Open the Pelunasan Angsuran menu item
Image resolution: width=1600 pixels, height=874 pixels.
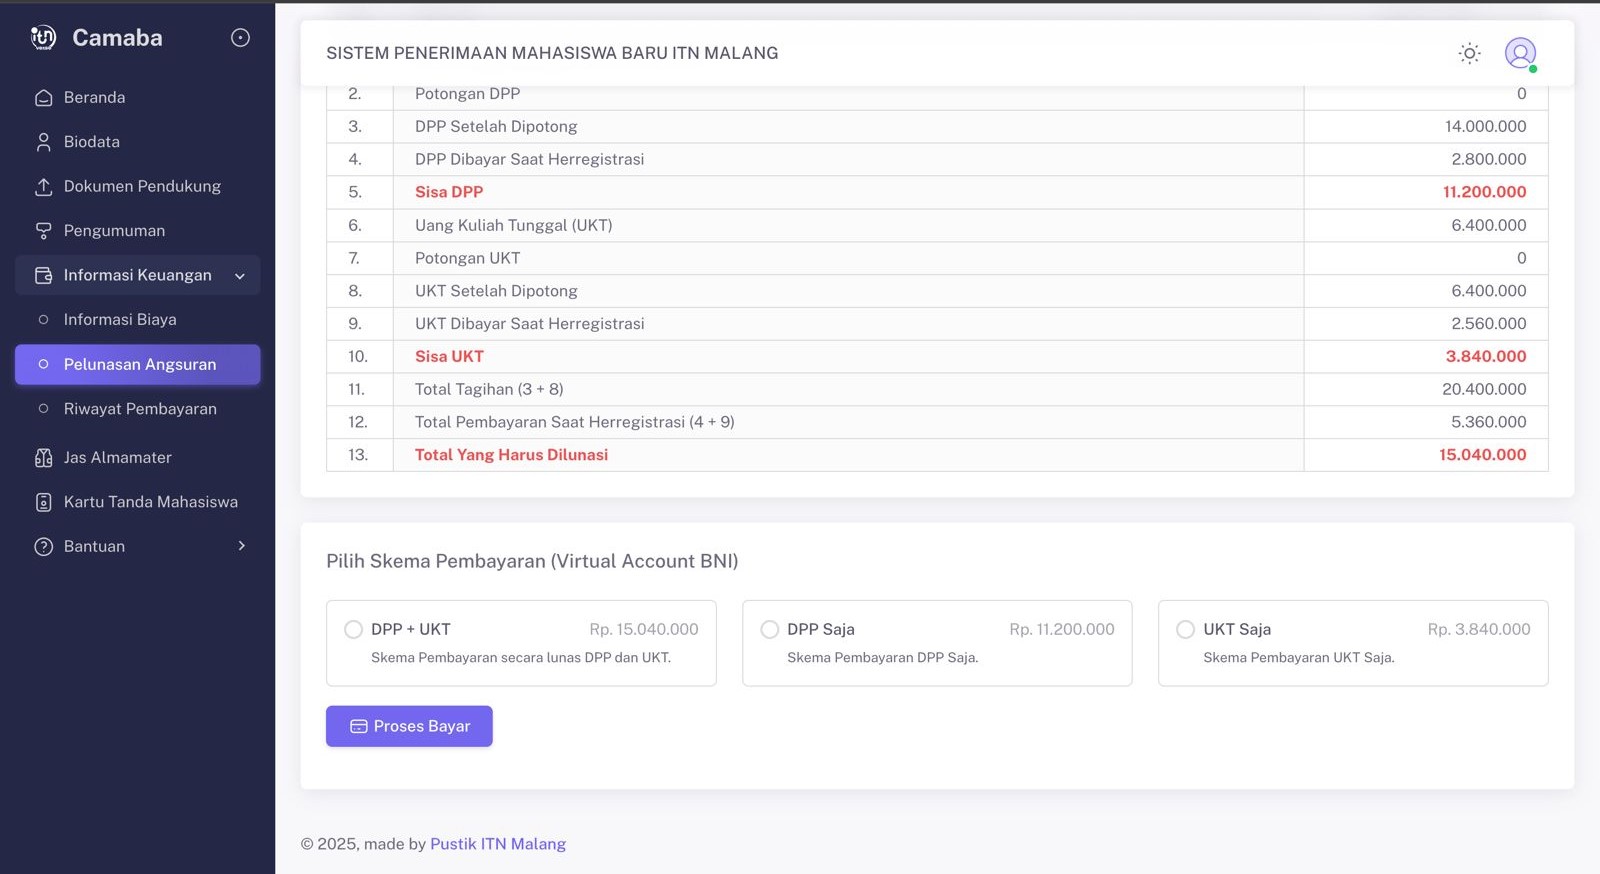(x=138, y=365)
